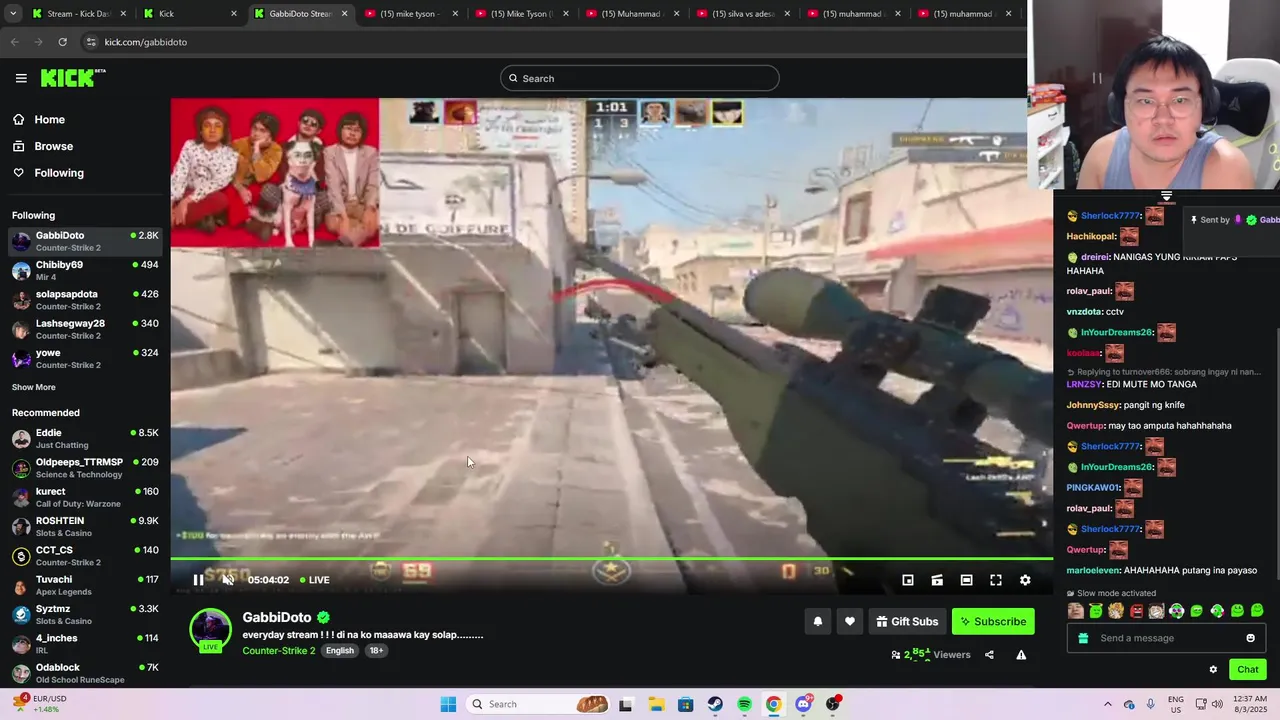The image size is (1280, 720).
Task: Click the Counter-Strike 2 category link
Action: coord(279,650)
